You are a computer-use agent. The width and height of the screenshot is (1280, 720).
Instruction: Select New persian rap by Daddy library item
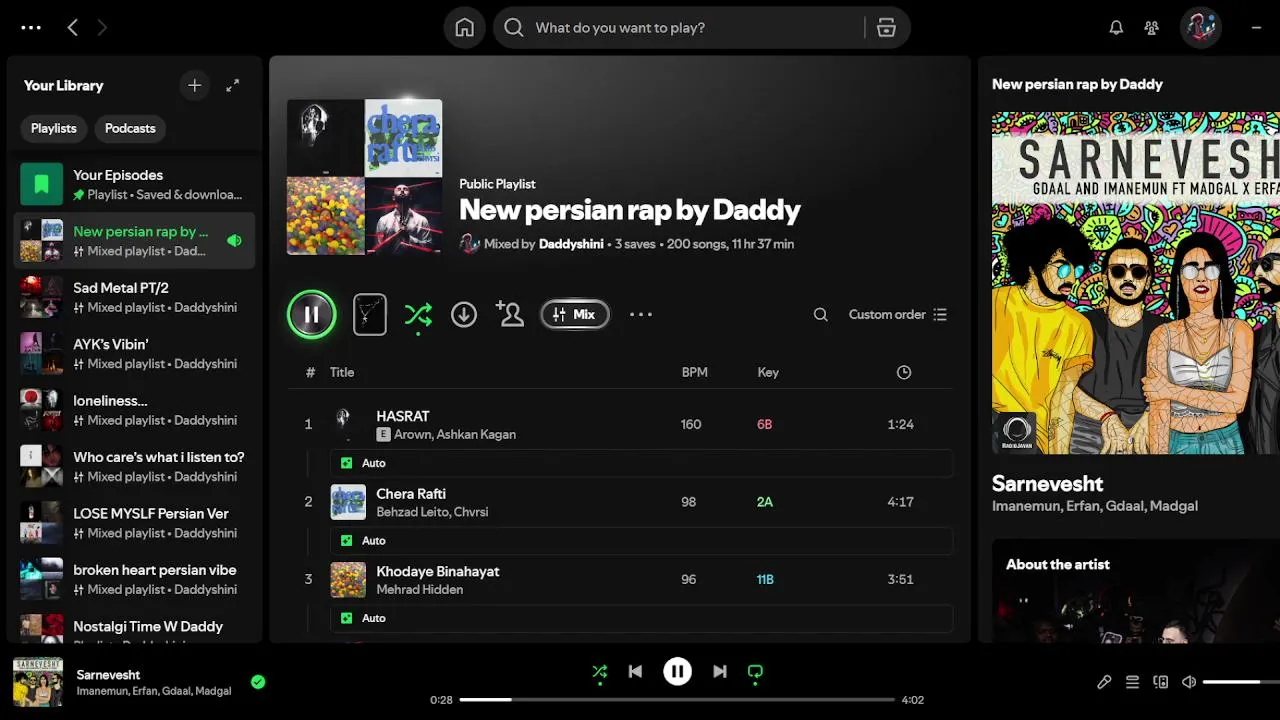pos(135,240)
